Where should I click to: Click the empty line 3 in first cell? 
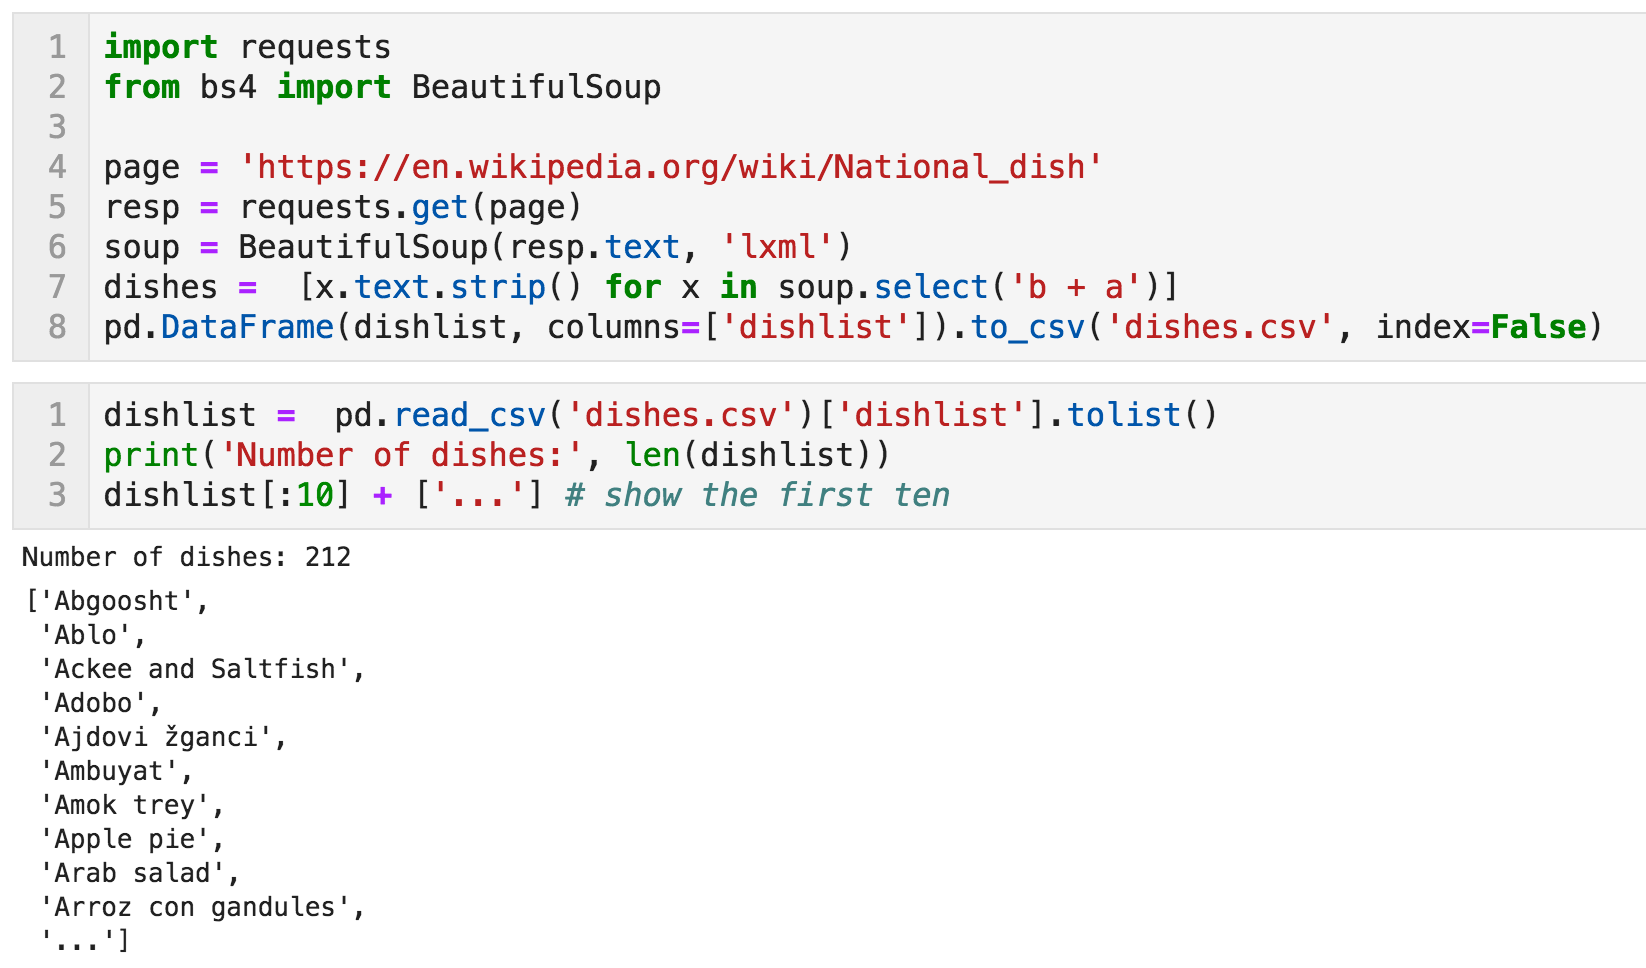[x=400, y=127]
